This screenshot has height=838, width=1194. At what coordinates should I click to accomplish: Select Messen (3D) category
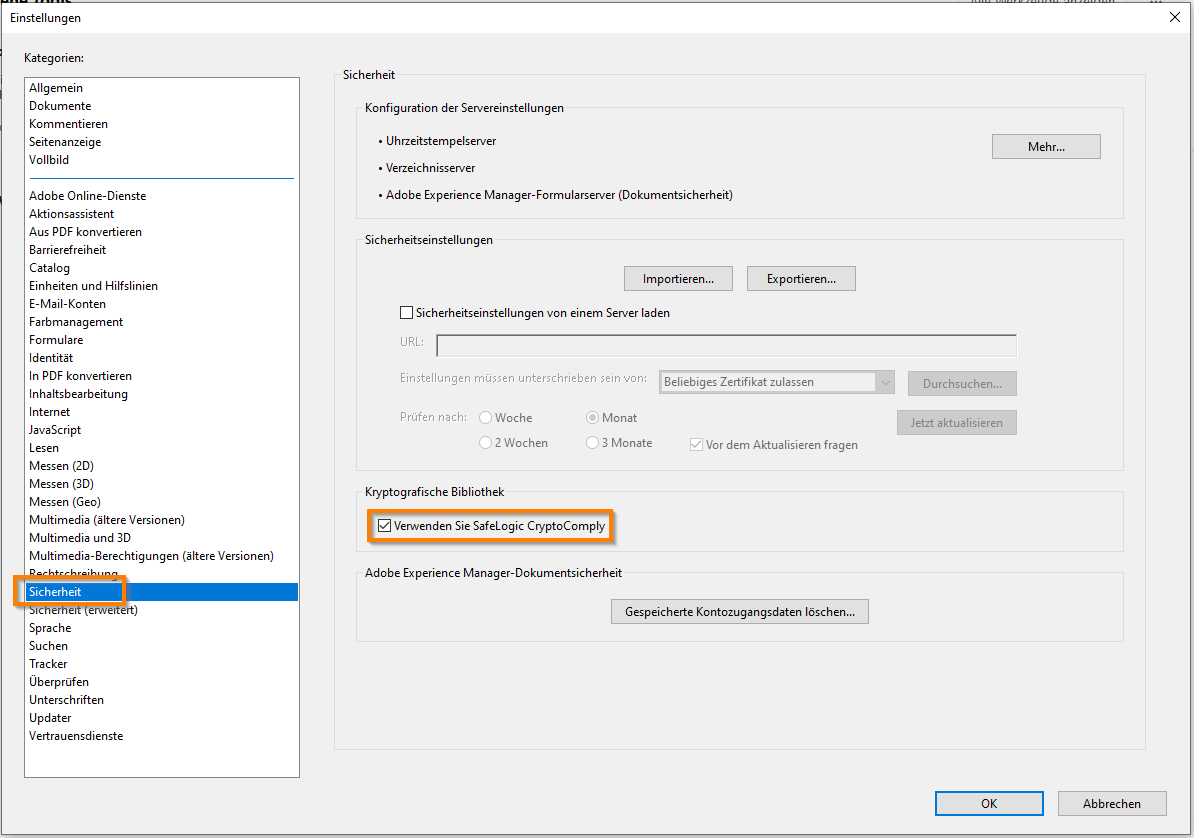click(62, 484)
